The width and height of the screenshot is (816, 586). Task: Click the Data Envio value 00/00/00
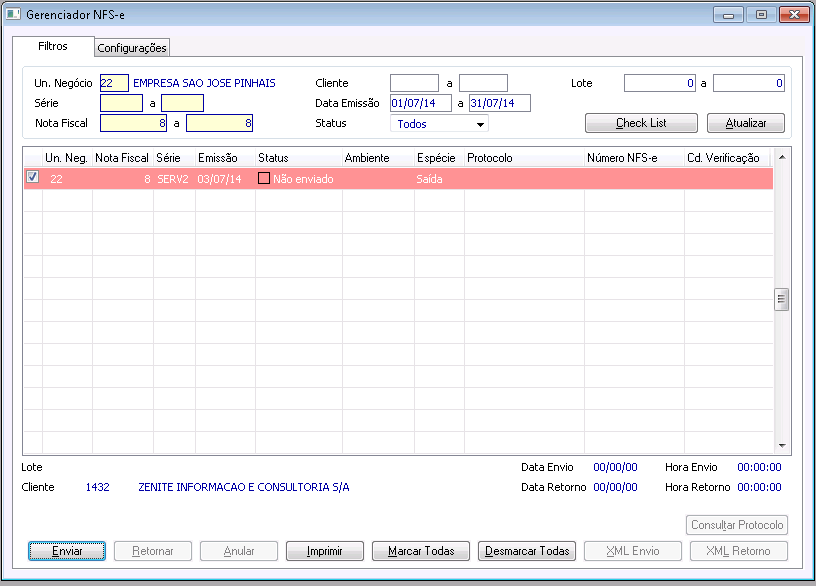[x=615, y=467]
